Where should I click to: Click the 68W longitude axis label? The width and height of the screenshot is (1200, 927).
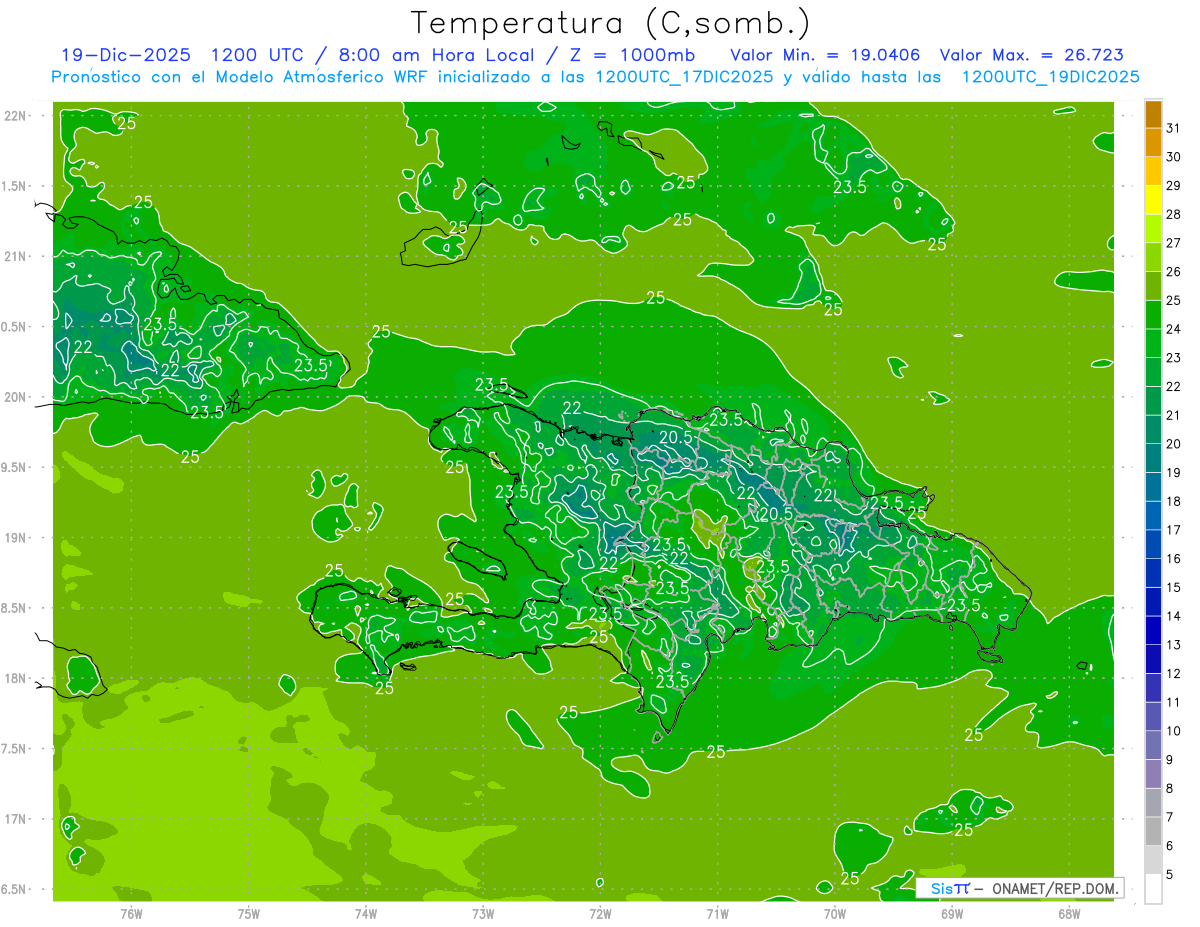click(1069, 913)
